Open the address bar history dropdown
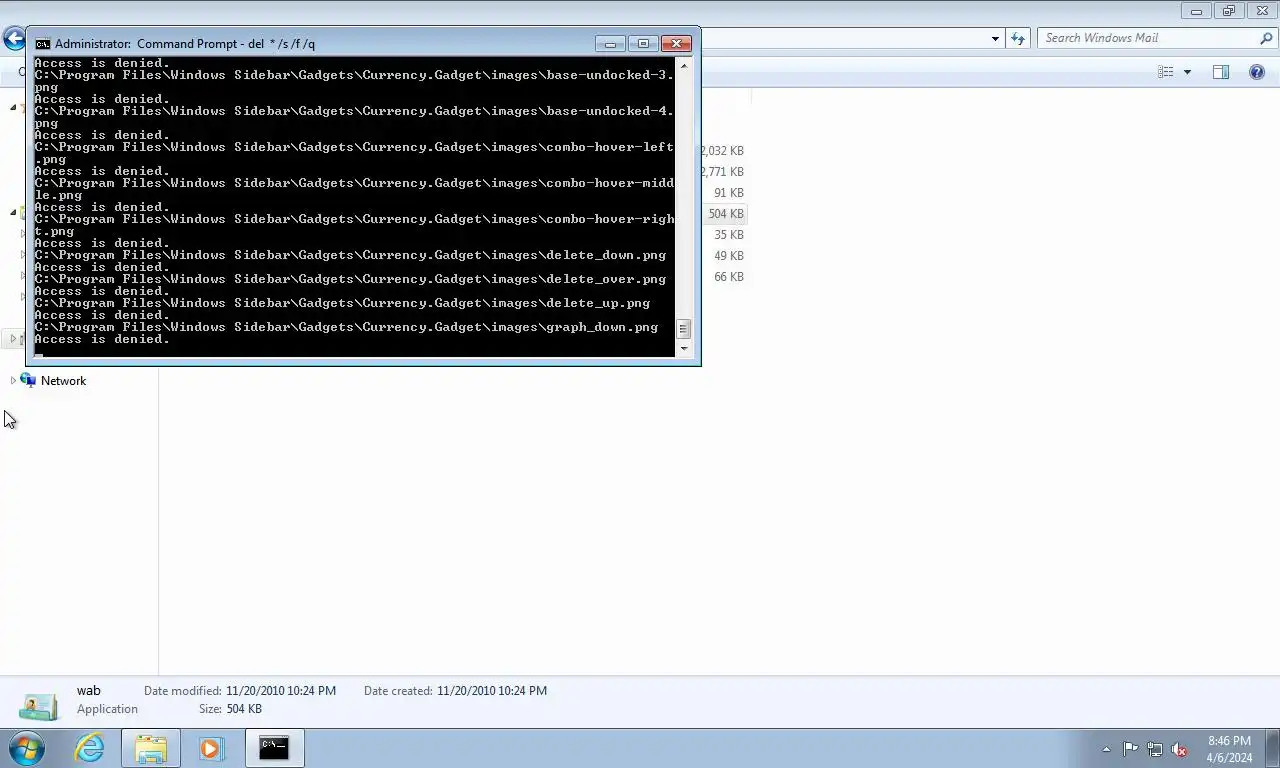1280x768 pixels. tap(995, 39)
